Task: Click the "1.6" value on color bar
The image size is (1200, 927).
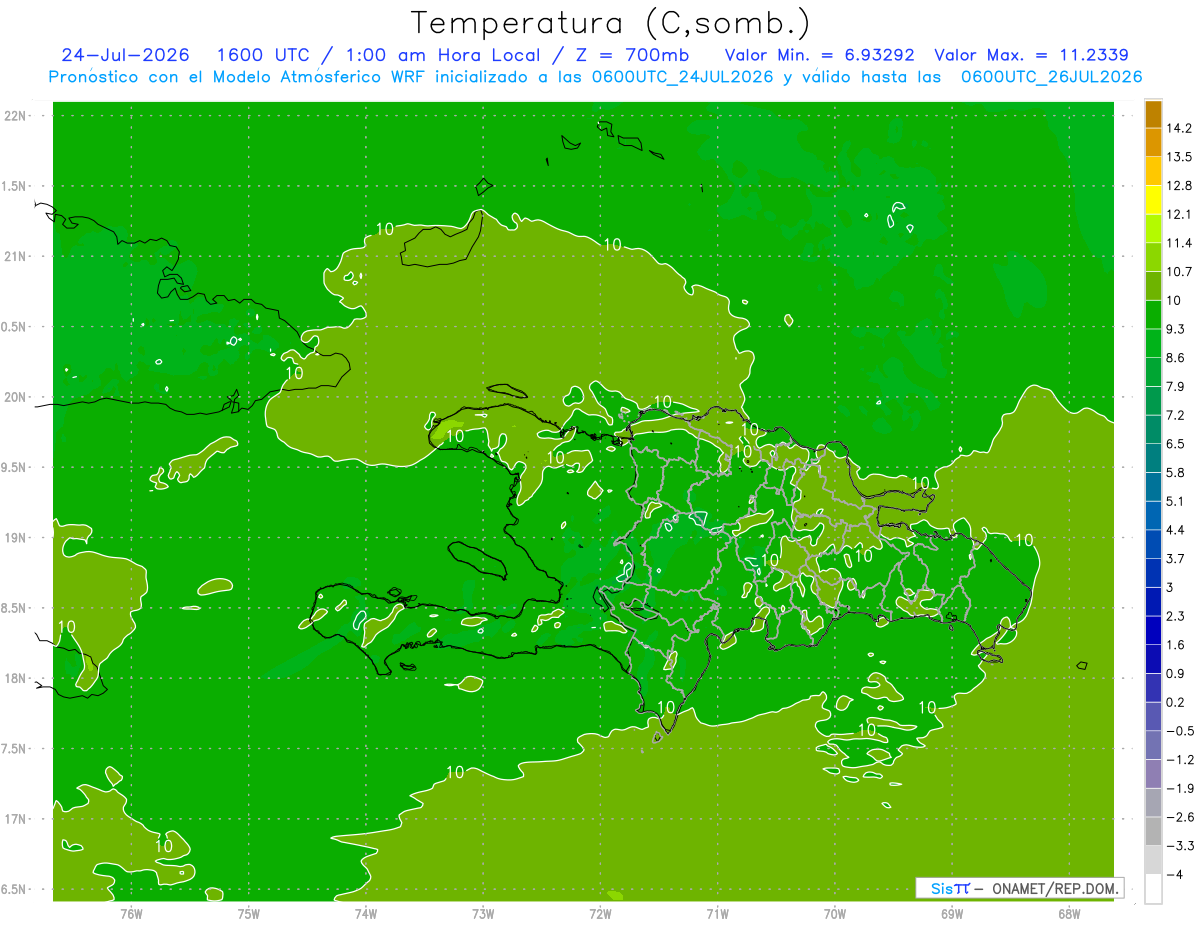Action: click(x=1176, y=644)
